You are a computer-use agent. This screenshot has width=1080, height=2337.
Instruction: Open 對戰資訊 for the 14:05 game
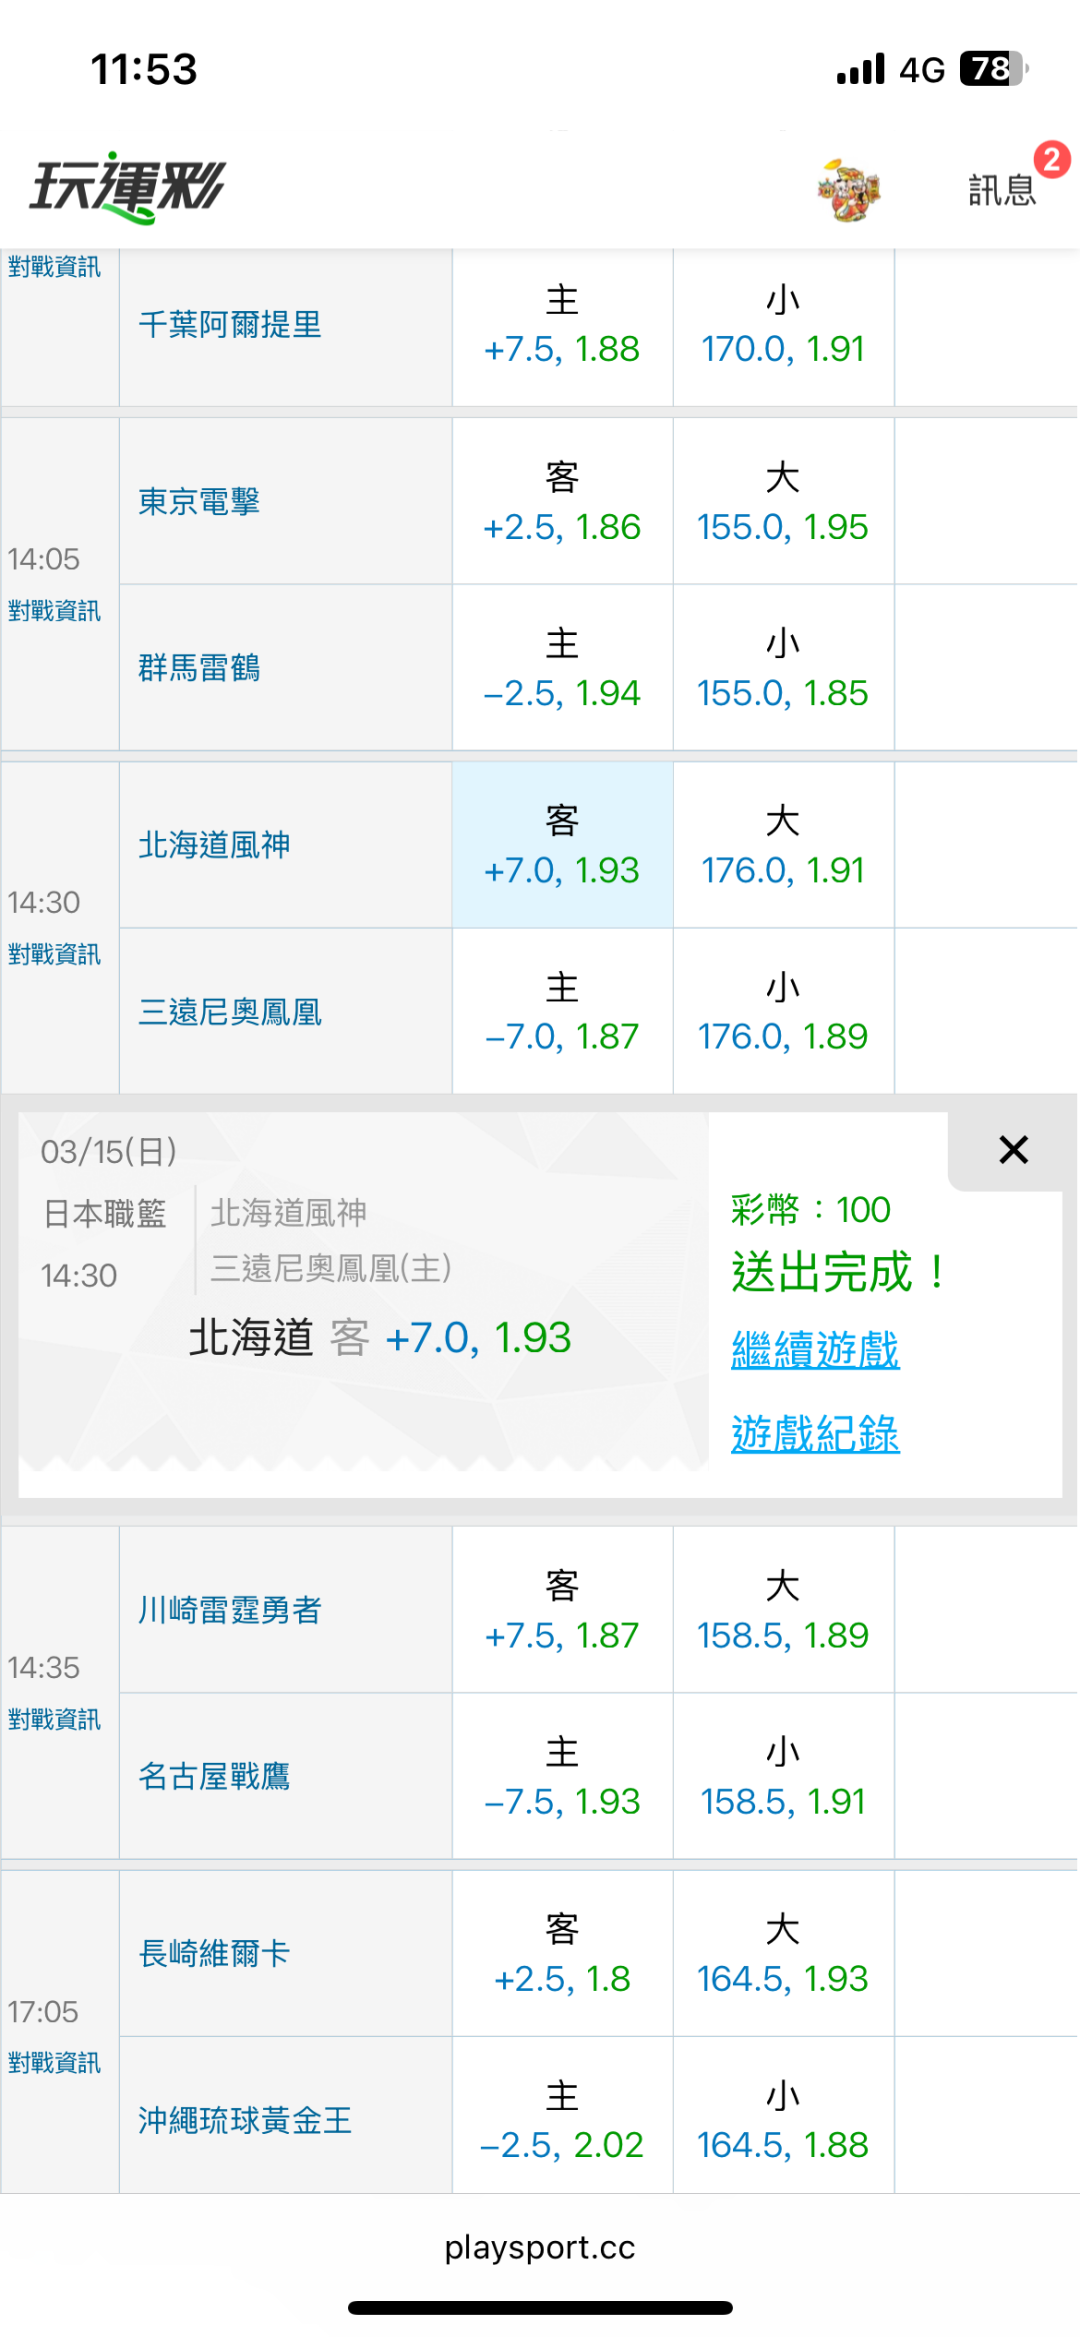54,611
